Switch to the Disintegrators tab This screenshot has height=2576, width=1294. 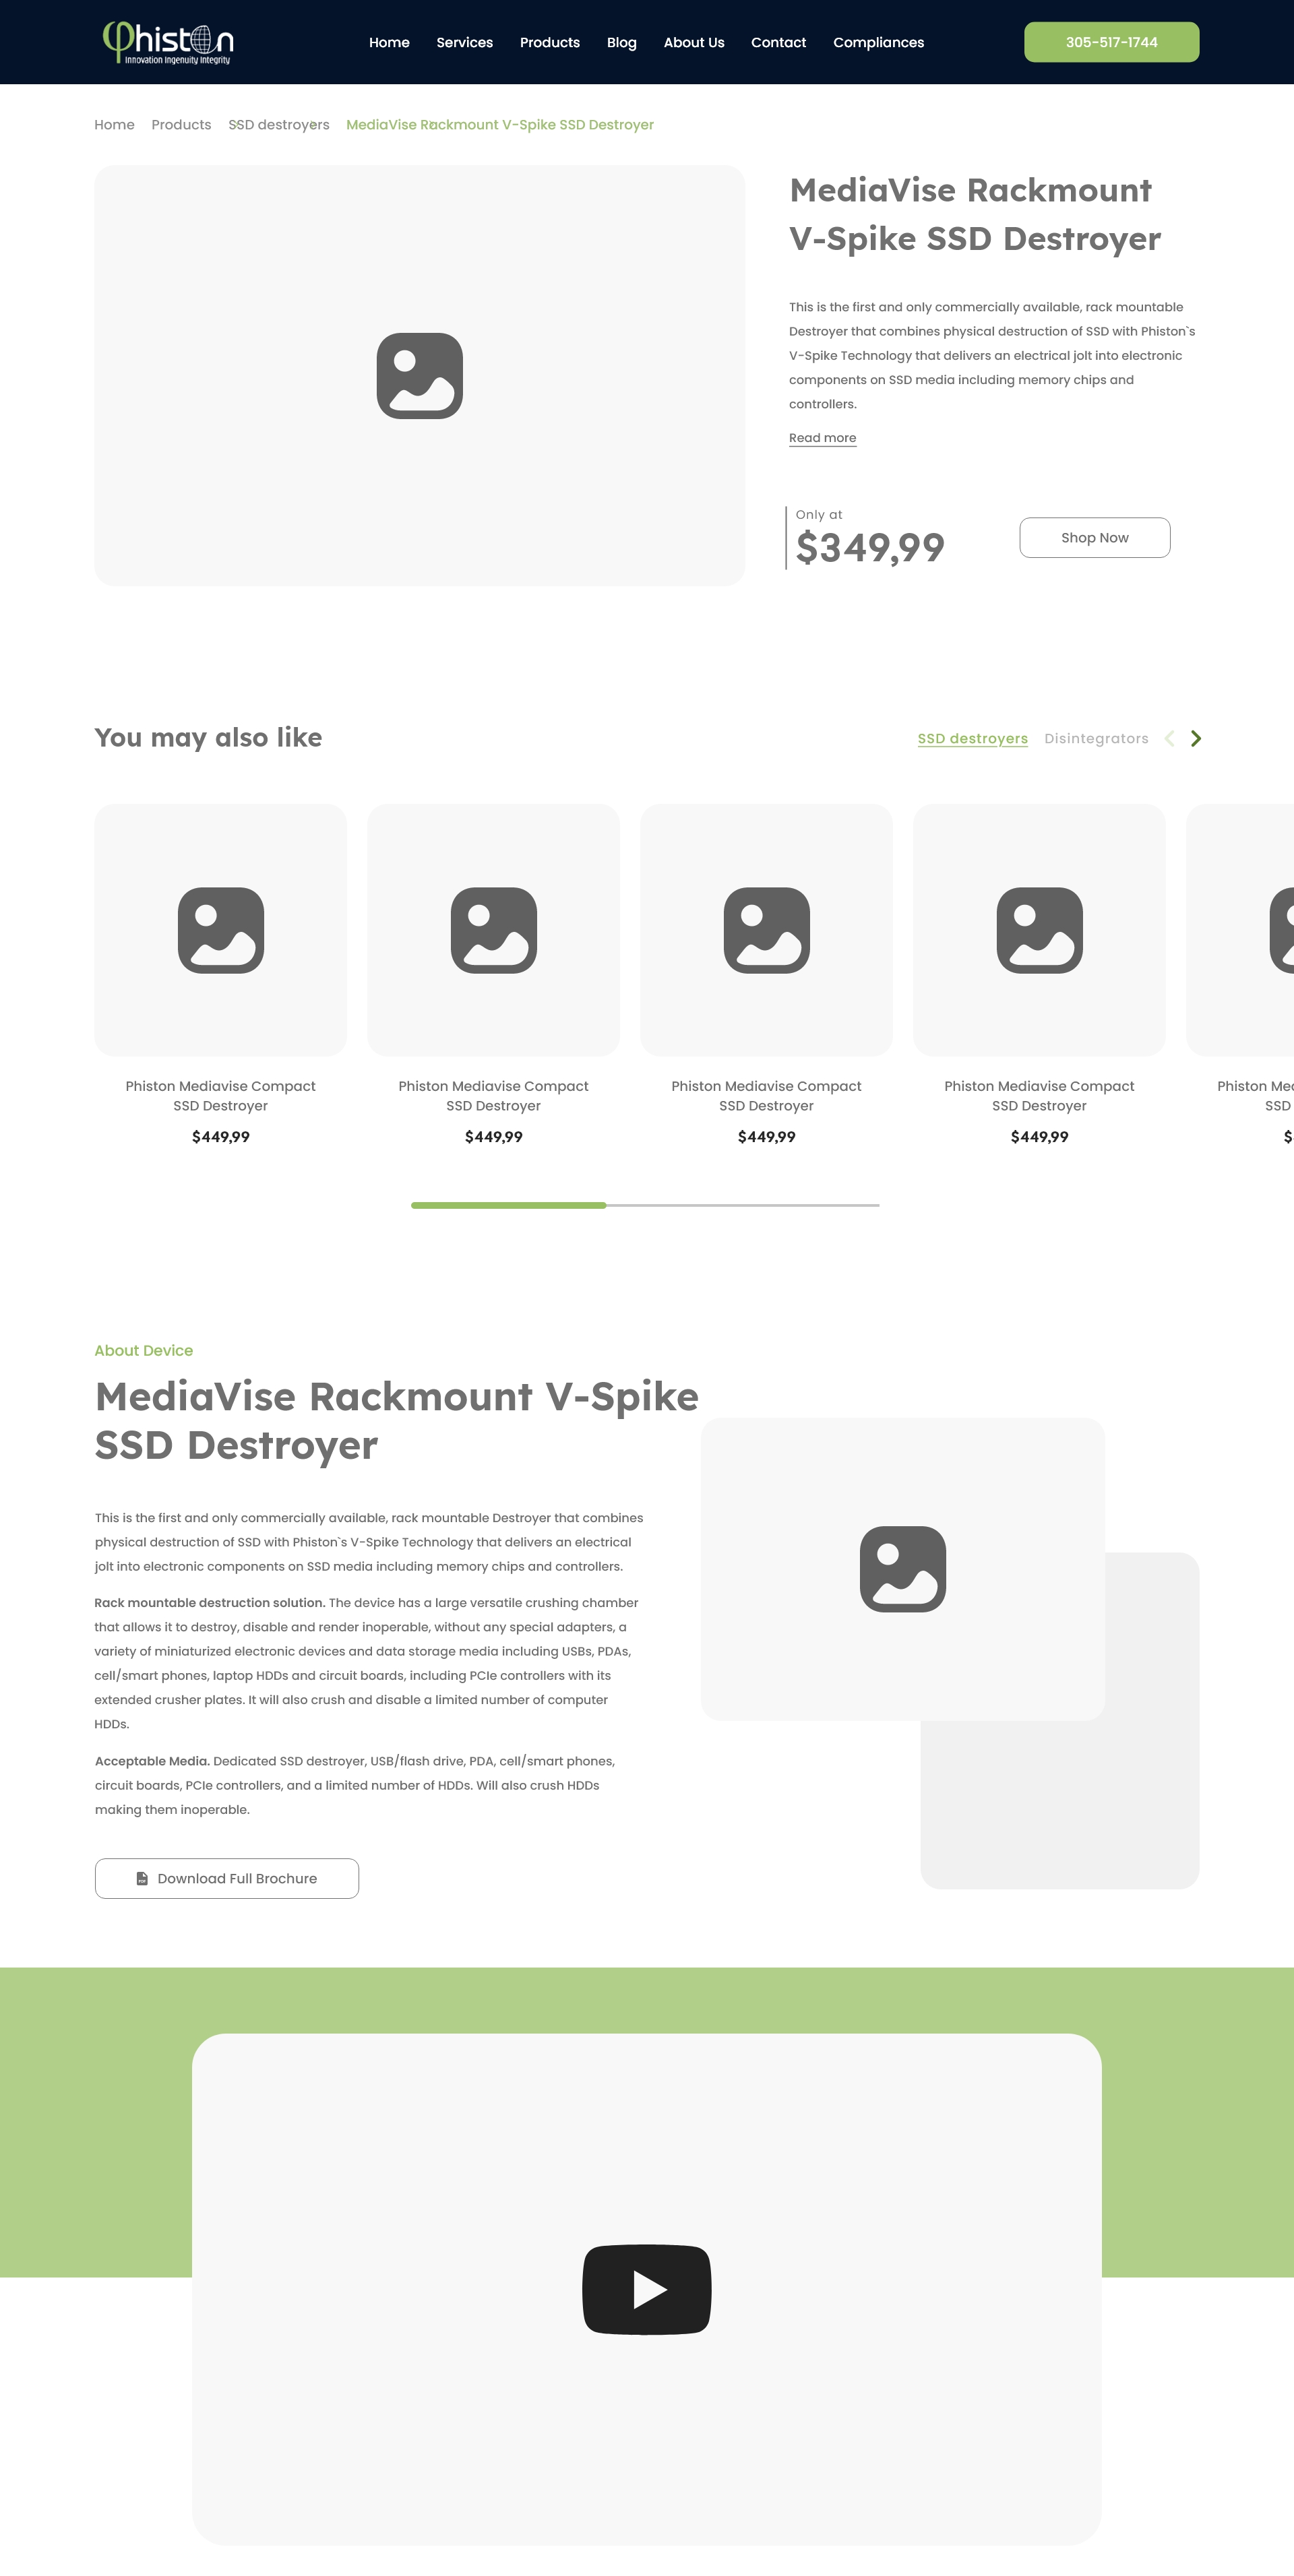(1096, 739)
